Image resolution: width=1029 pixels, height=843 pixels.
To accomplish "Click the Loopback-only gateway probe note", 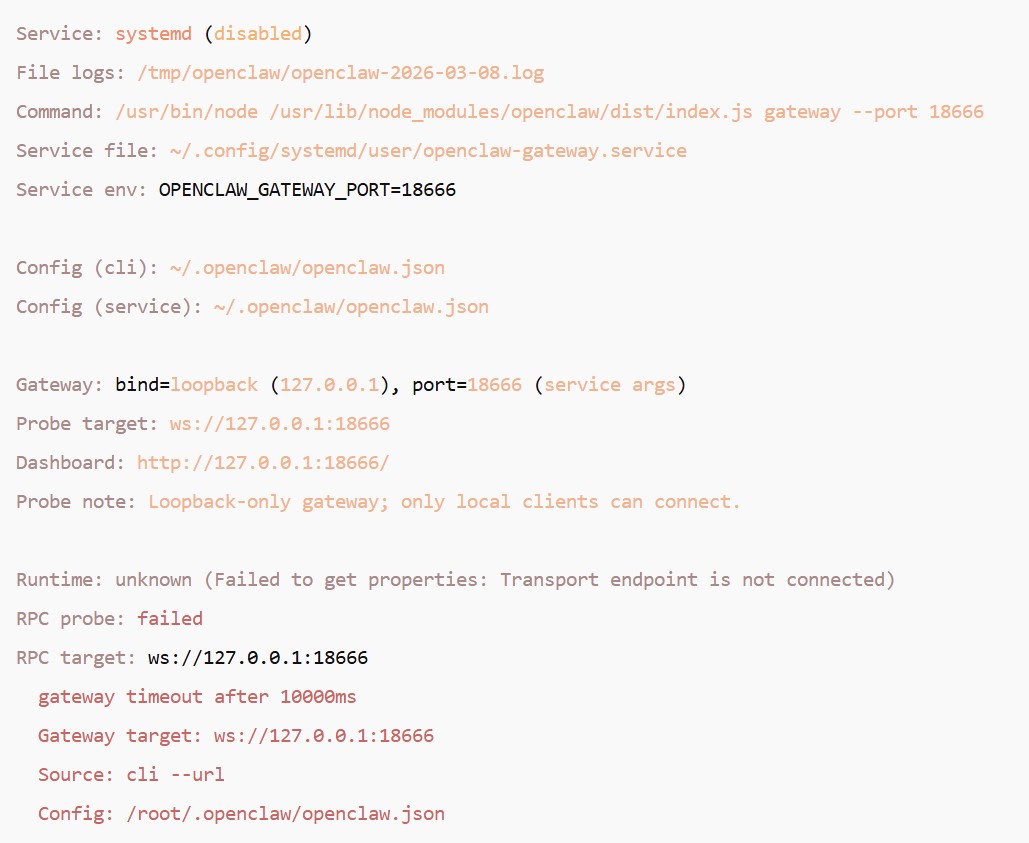I will [444, 502].
